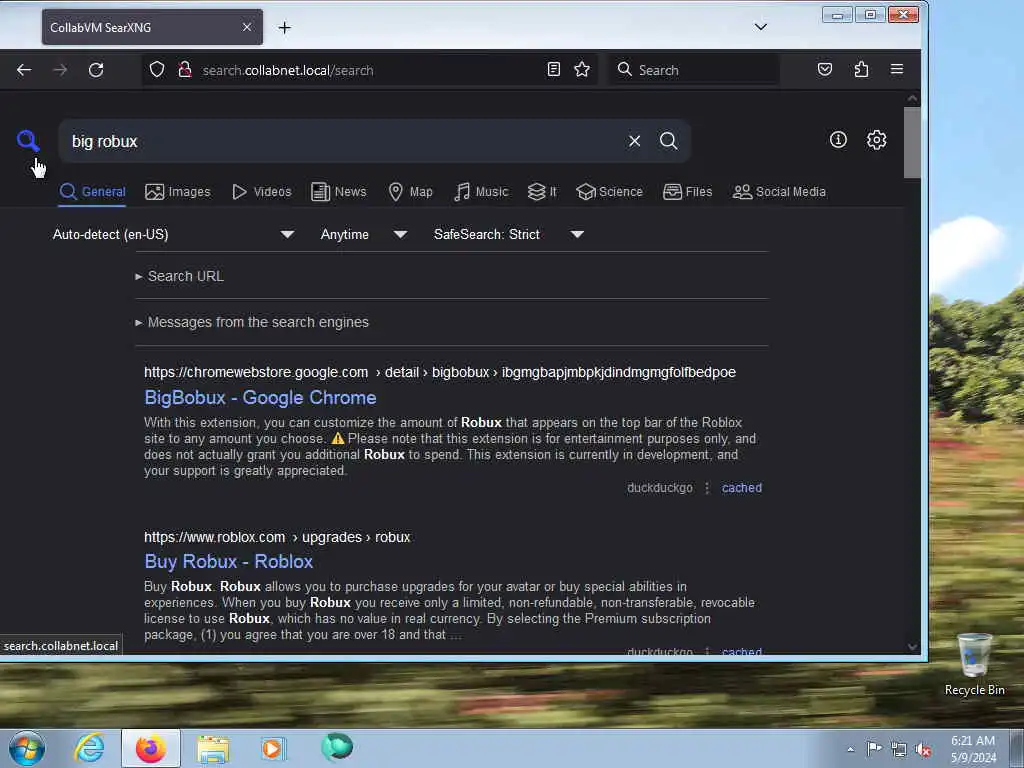The image size is (1024, 768).
Task: Show hidden tray icons arrow
Action: [850, 750]
